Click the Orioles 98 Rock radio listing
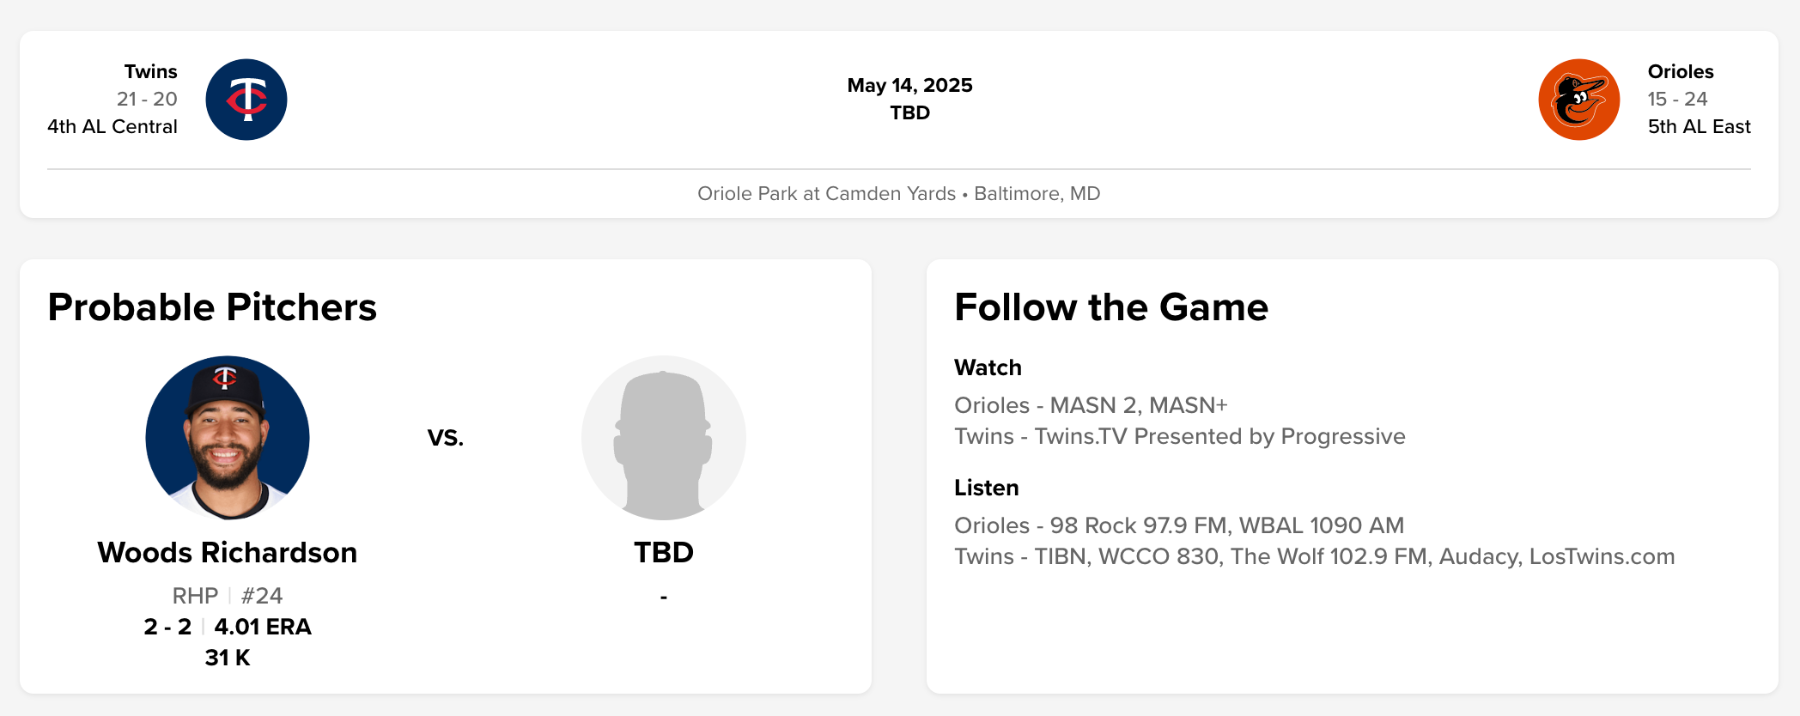The height and width of the screenshot is (716, 1800). [1178, 526]
